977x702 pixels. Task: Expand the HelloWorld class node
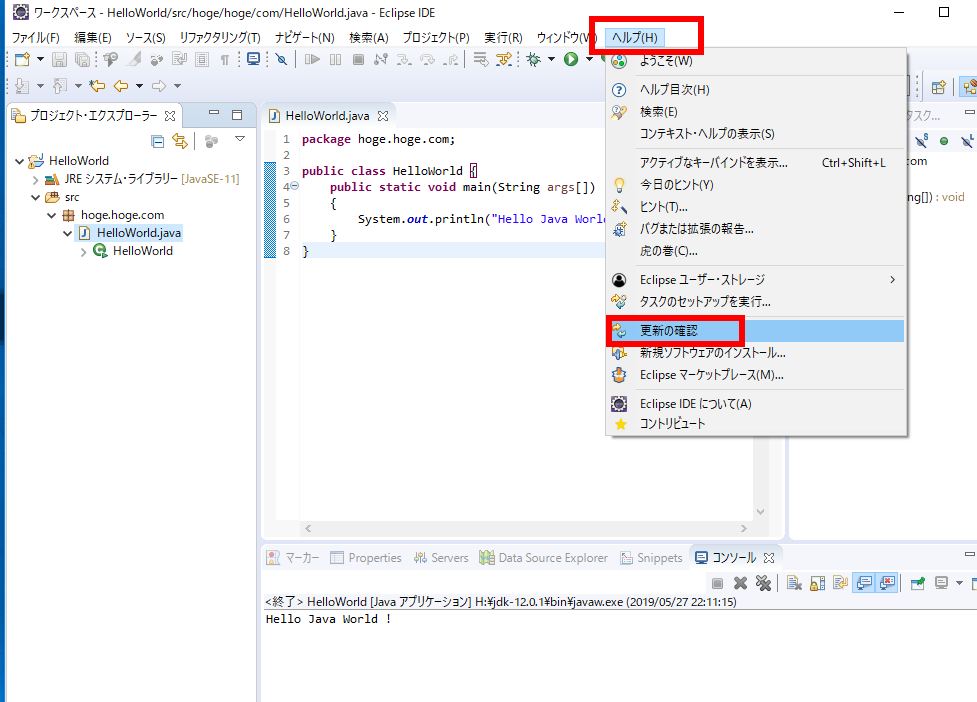click(x=83, y=252)
